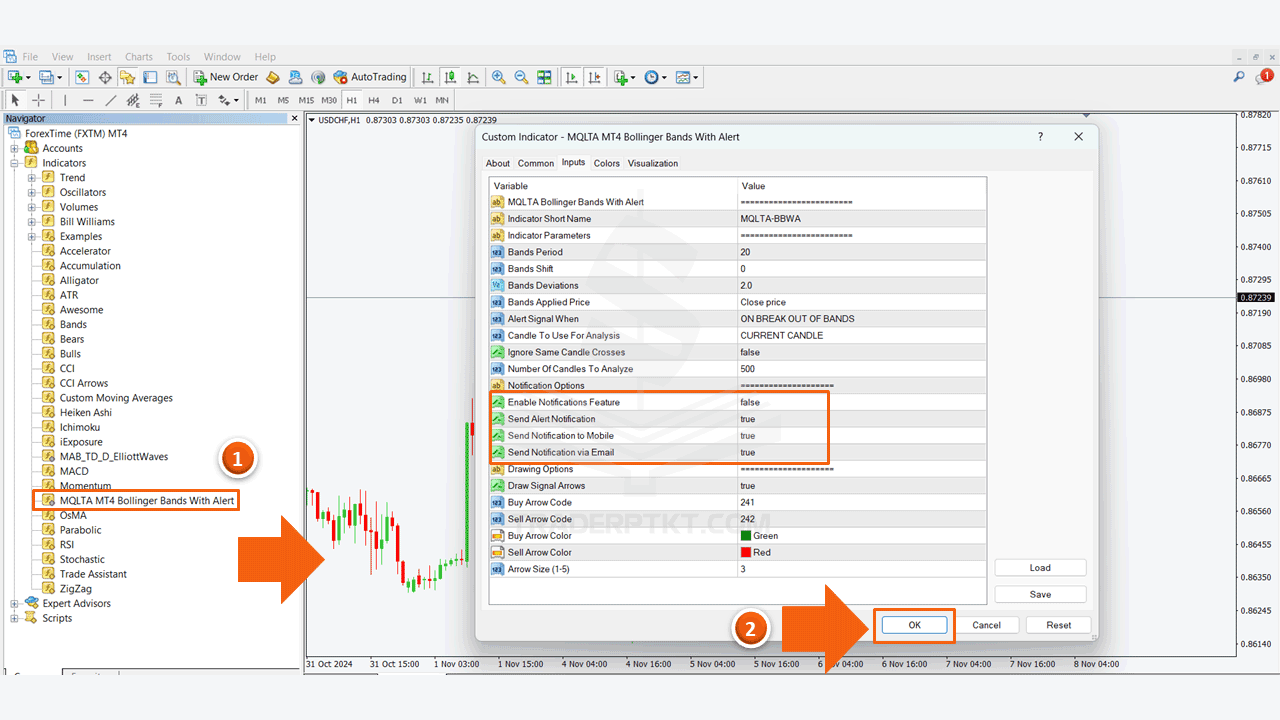Image resolution: width=1280 pixels, height=720 pixels.
Task: Expand the Bill Williams folder
Action: pyautogui.click(x=32, y=222)
